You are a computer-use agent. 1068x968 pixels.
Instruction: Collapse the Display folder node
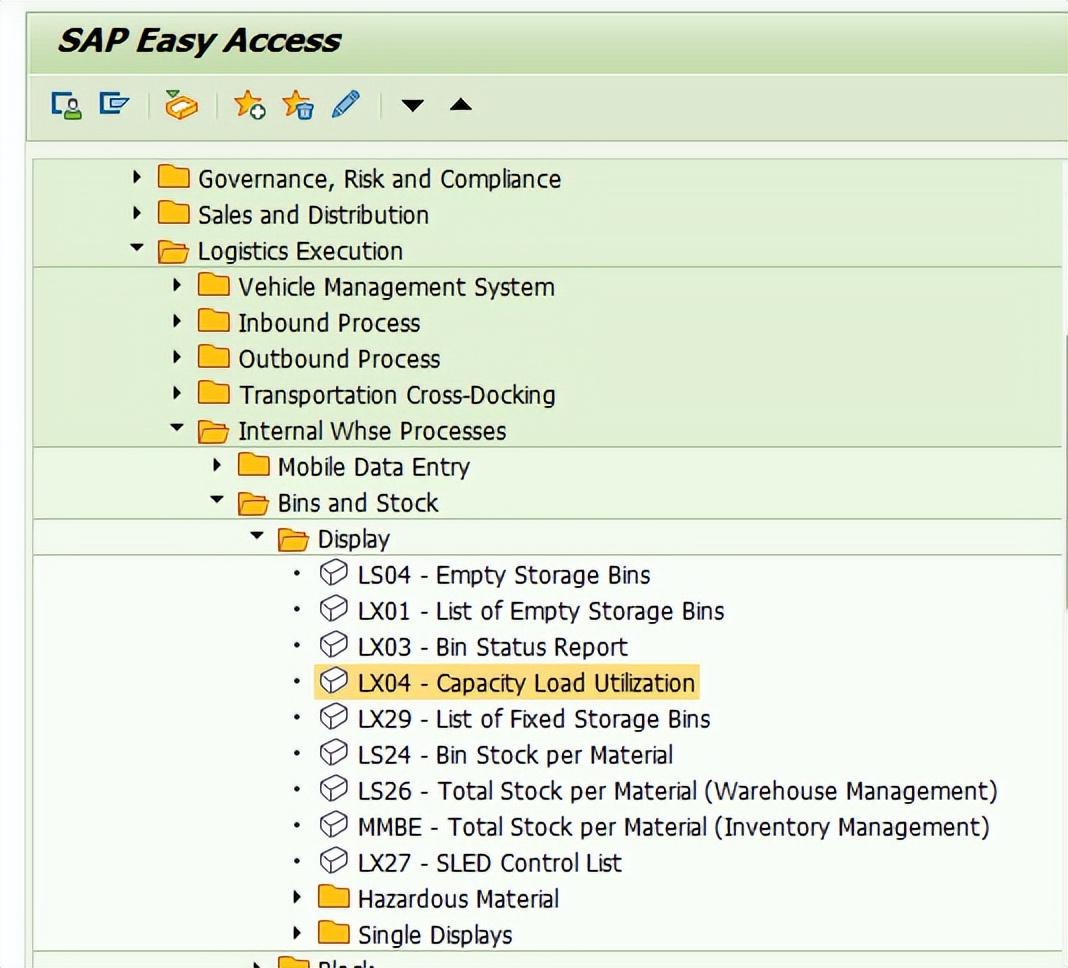click(x=256, y=538)
